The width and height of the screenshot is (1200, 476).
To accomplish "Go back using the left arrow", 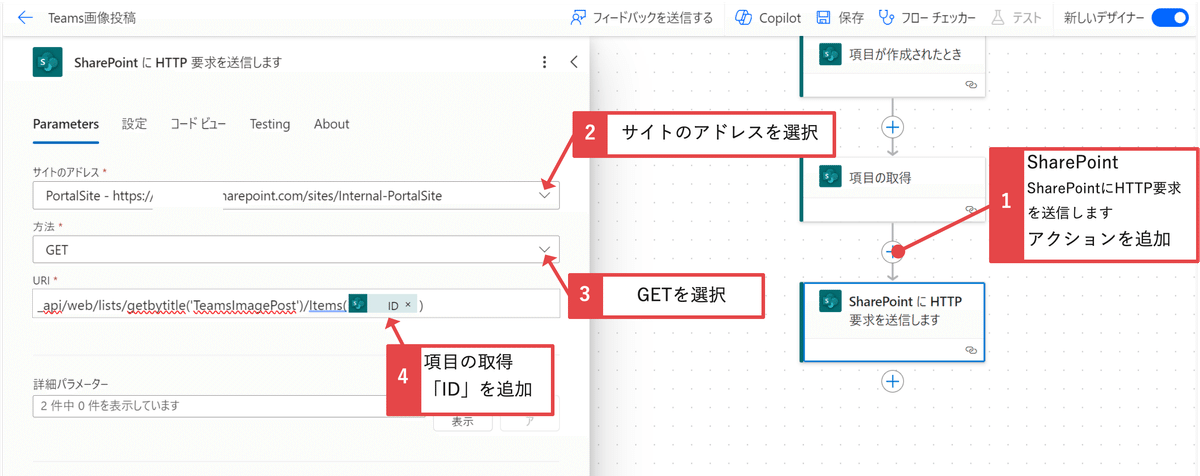I will pyautogui.click(x=26, y=18).
